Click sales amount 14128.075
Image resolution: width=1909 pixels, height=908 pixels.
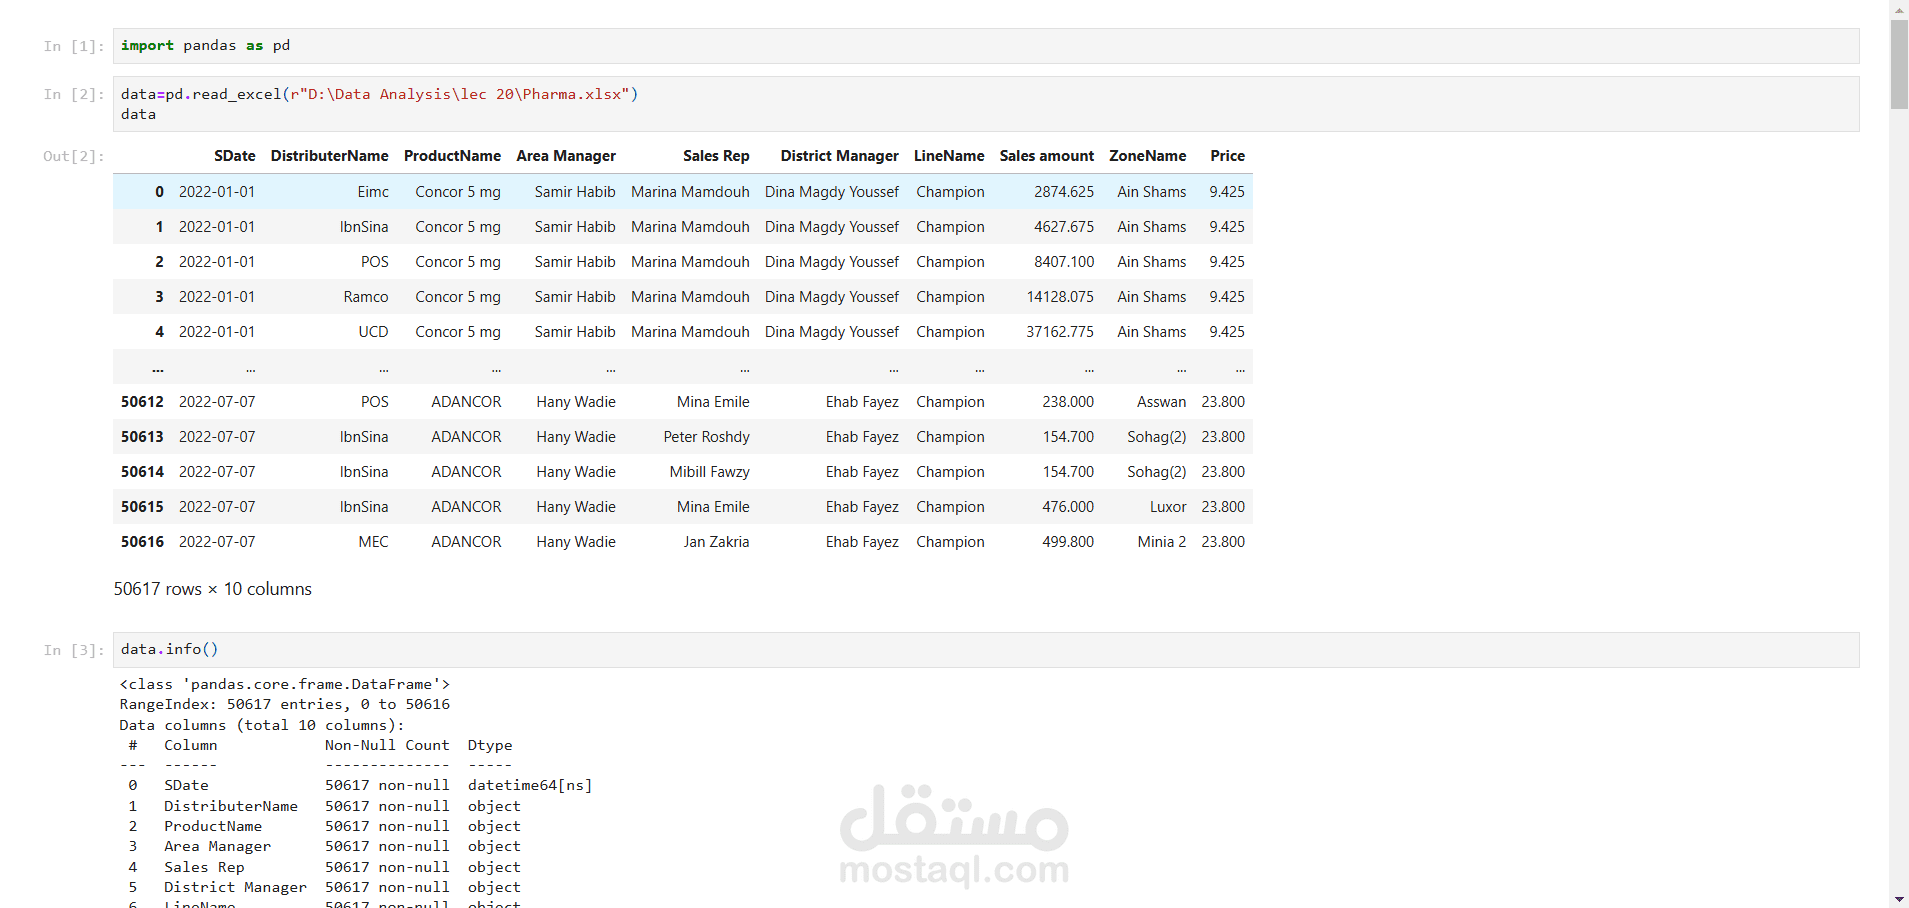(1060, 297)
